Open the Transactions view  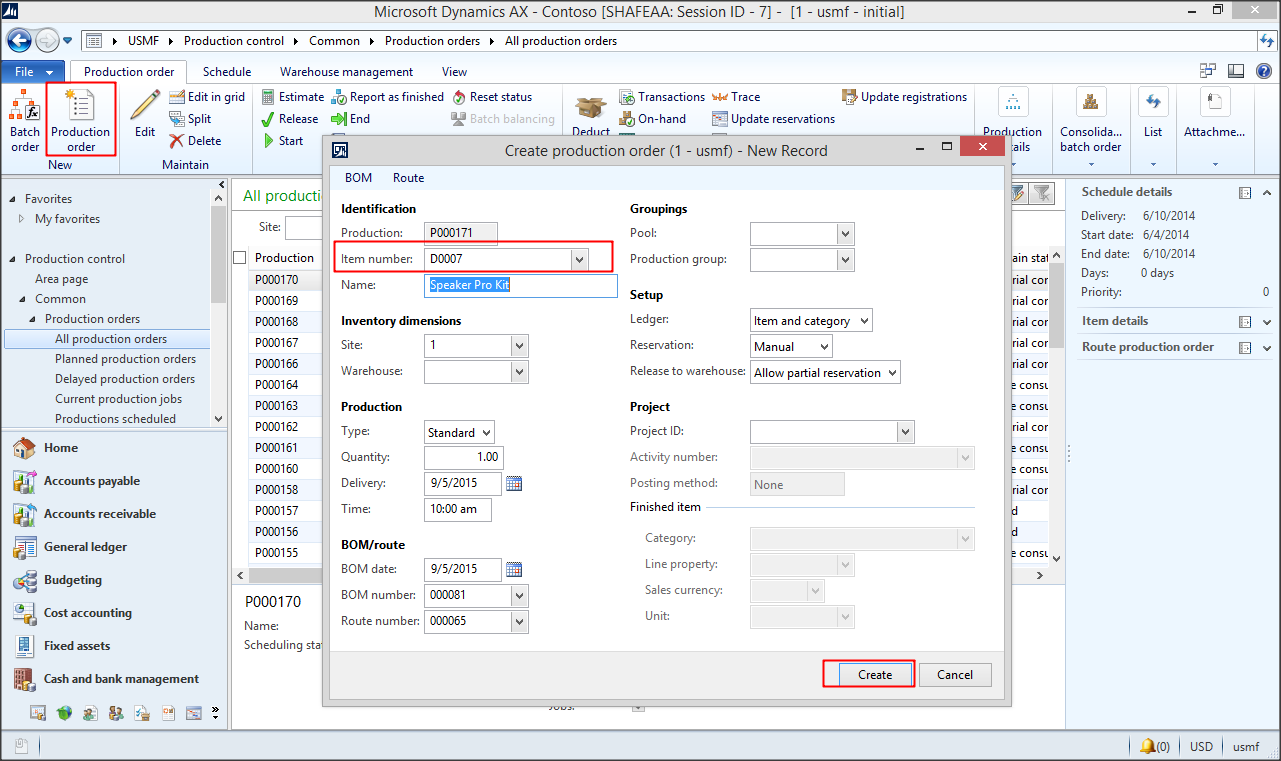(662, 96)
